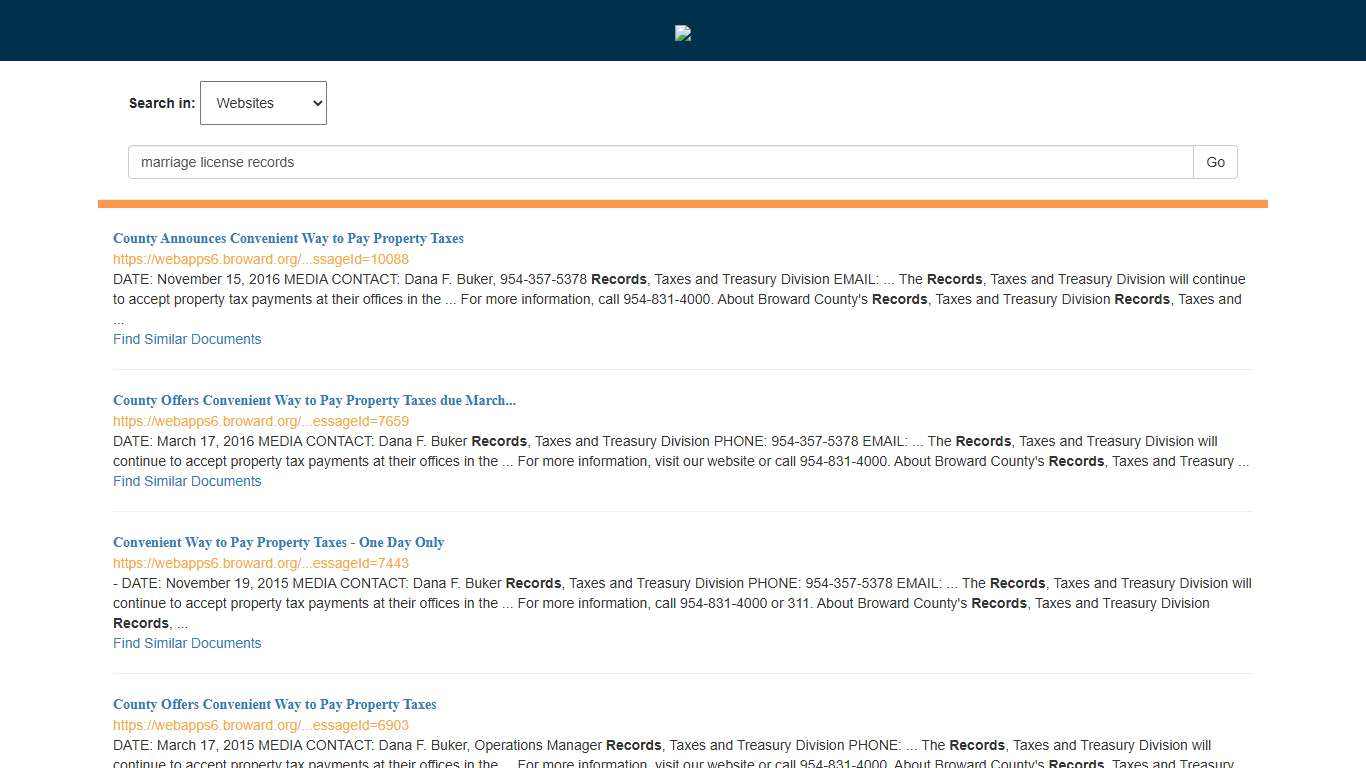Find Similar Documents for ssageId=10088 result
The height and width of the screenshot is (768, 1366).
(187, 339)
